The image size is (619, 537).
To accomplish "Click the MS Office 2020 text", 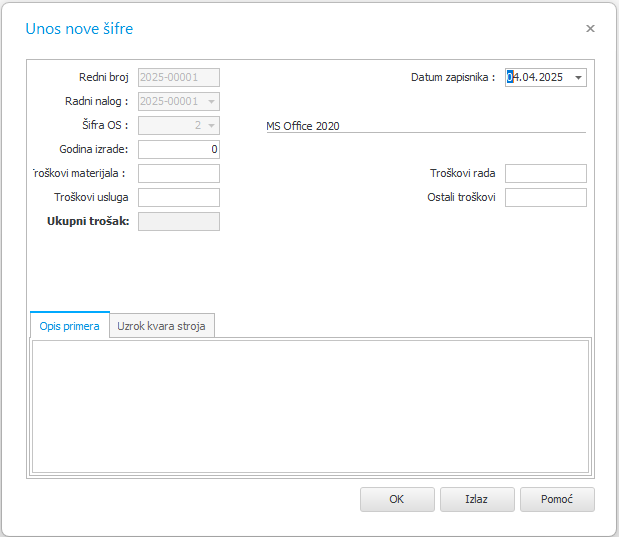I will (303, 126).
